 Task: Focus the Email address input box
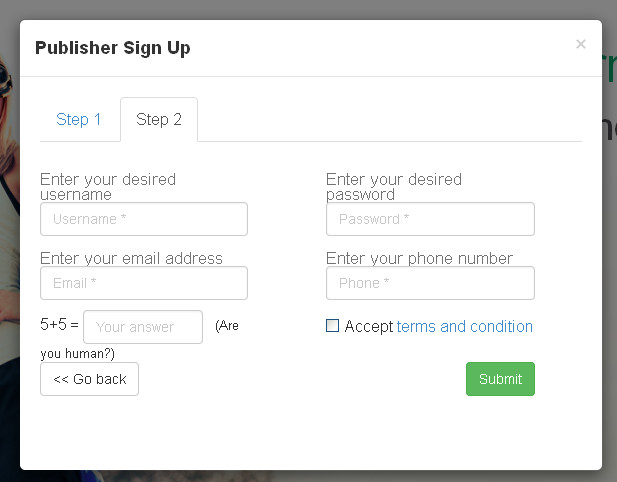(144, 283)
